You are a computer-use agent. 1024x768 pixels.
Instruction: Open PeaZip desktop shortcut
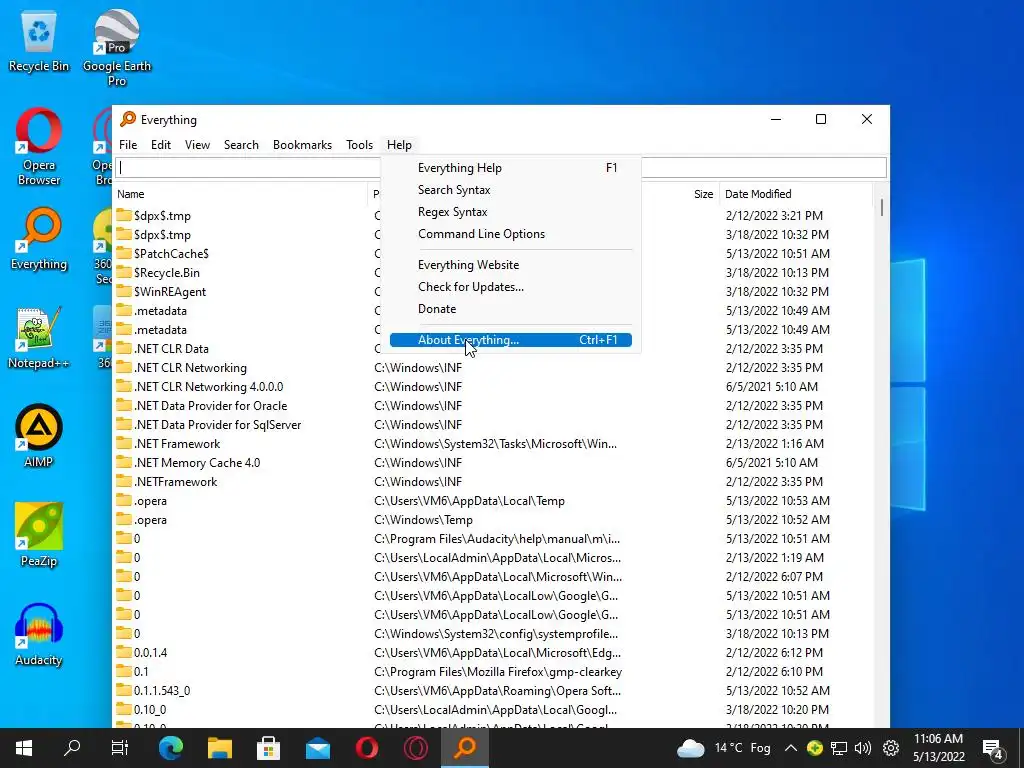pyautogui.click(x=39, y=535)
